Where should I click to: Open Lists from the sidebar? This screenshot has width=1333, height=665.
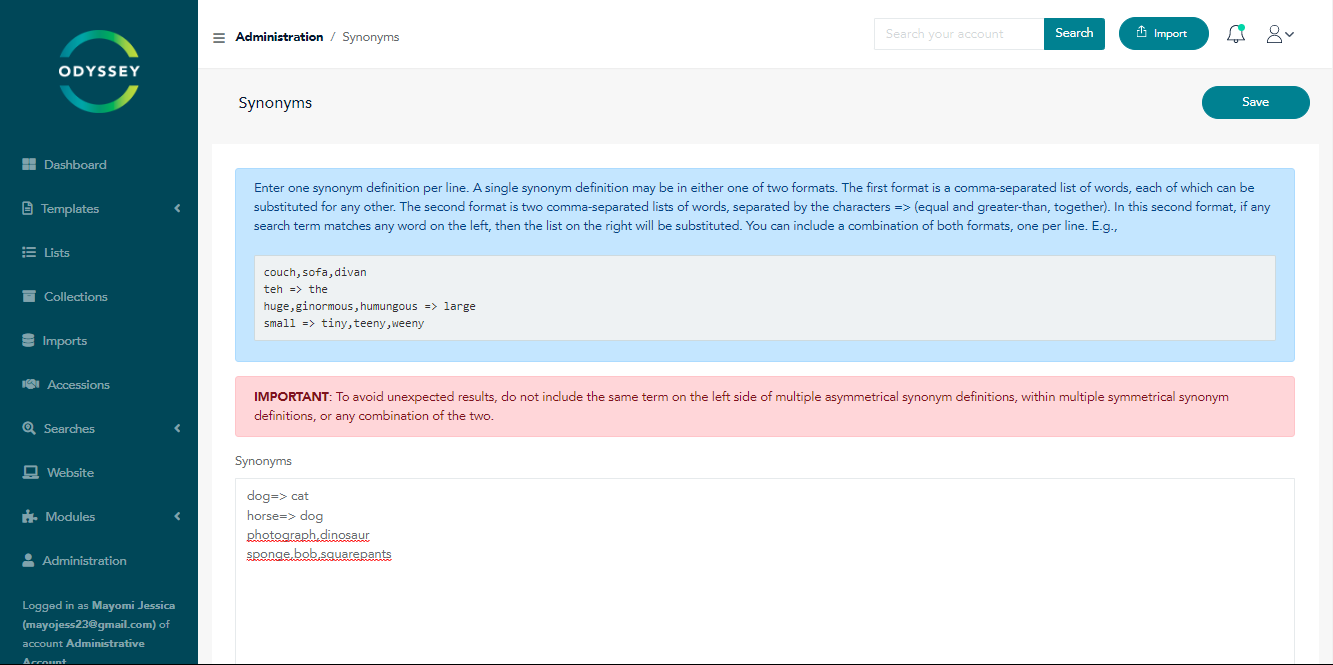57,253
